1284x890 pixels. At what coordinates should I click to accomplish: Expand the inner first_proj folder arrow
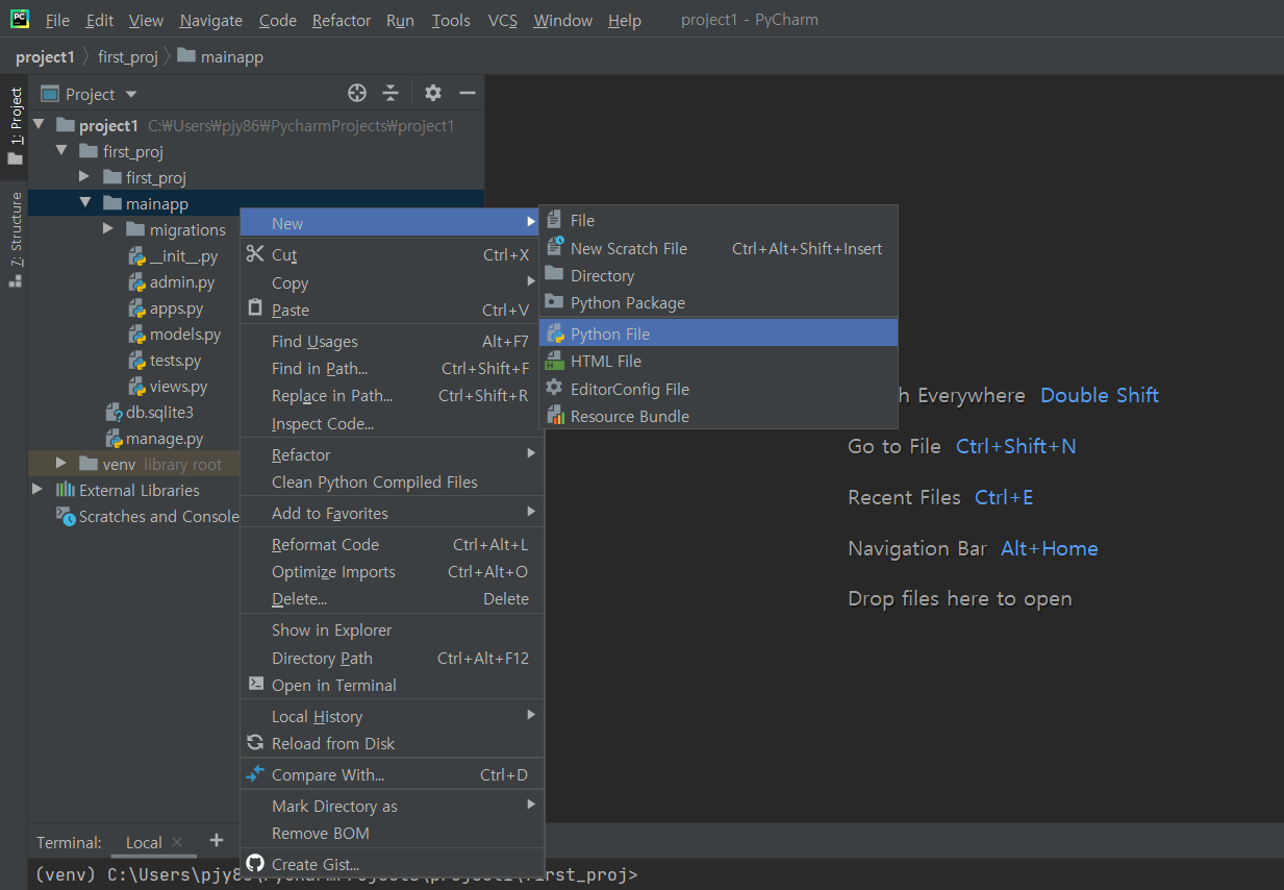click(x=85, y=177)
